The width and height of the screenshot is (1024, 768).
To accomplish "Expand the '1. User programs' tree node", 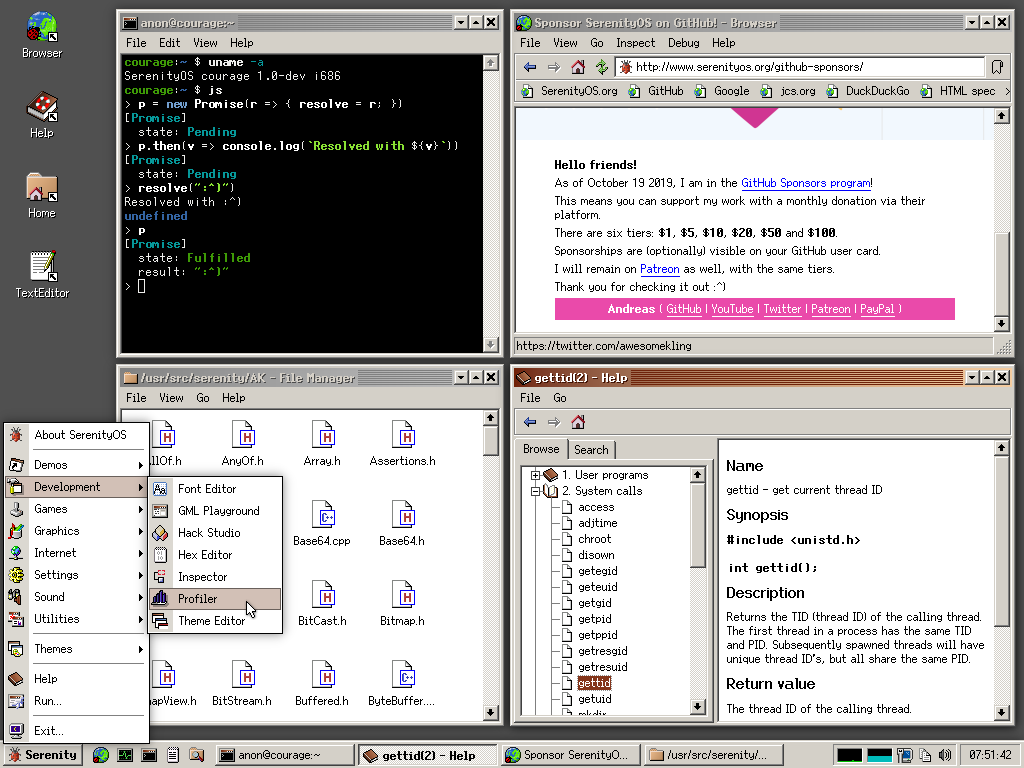I will tap(536, 475).
